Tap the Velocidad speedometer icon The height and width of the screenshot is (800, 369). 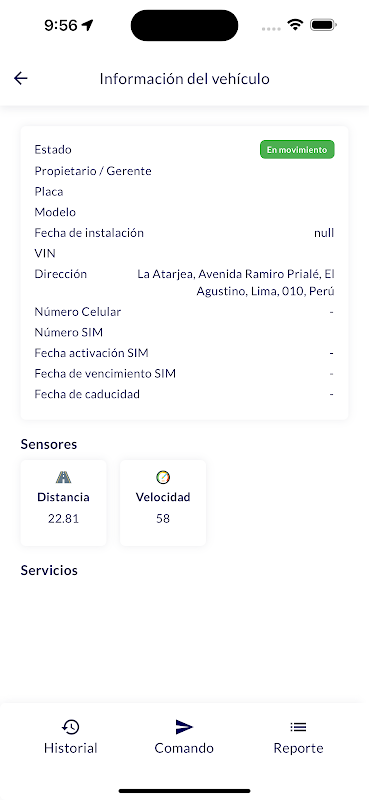pos(163,478)
